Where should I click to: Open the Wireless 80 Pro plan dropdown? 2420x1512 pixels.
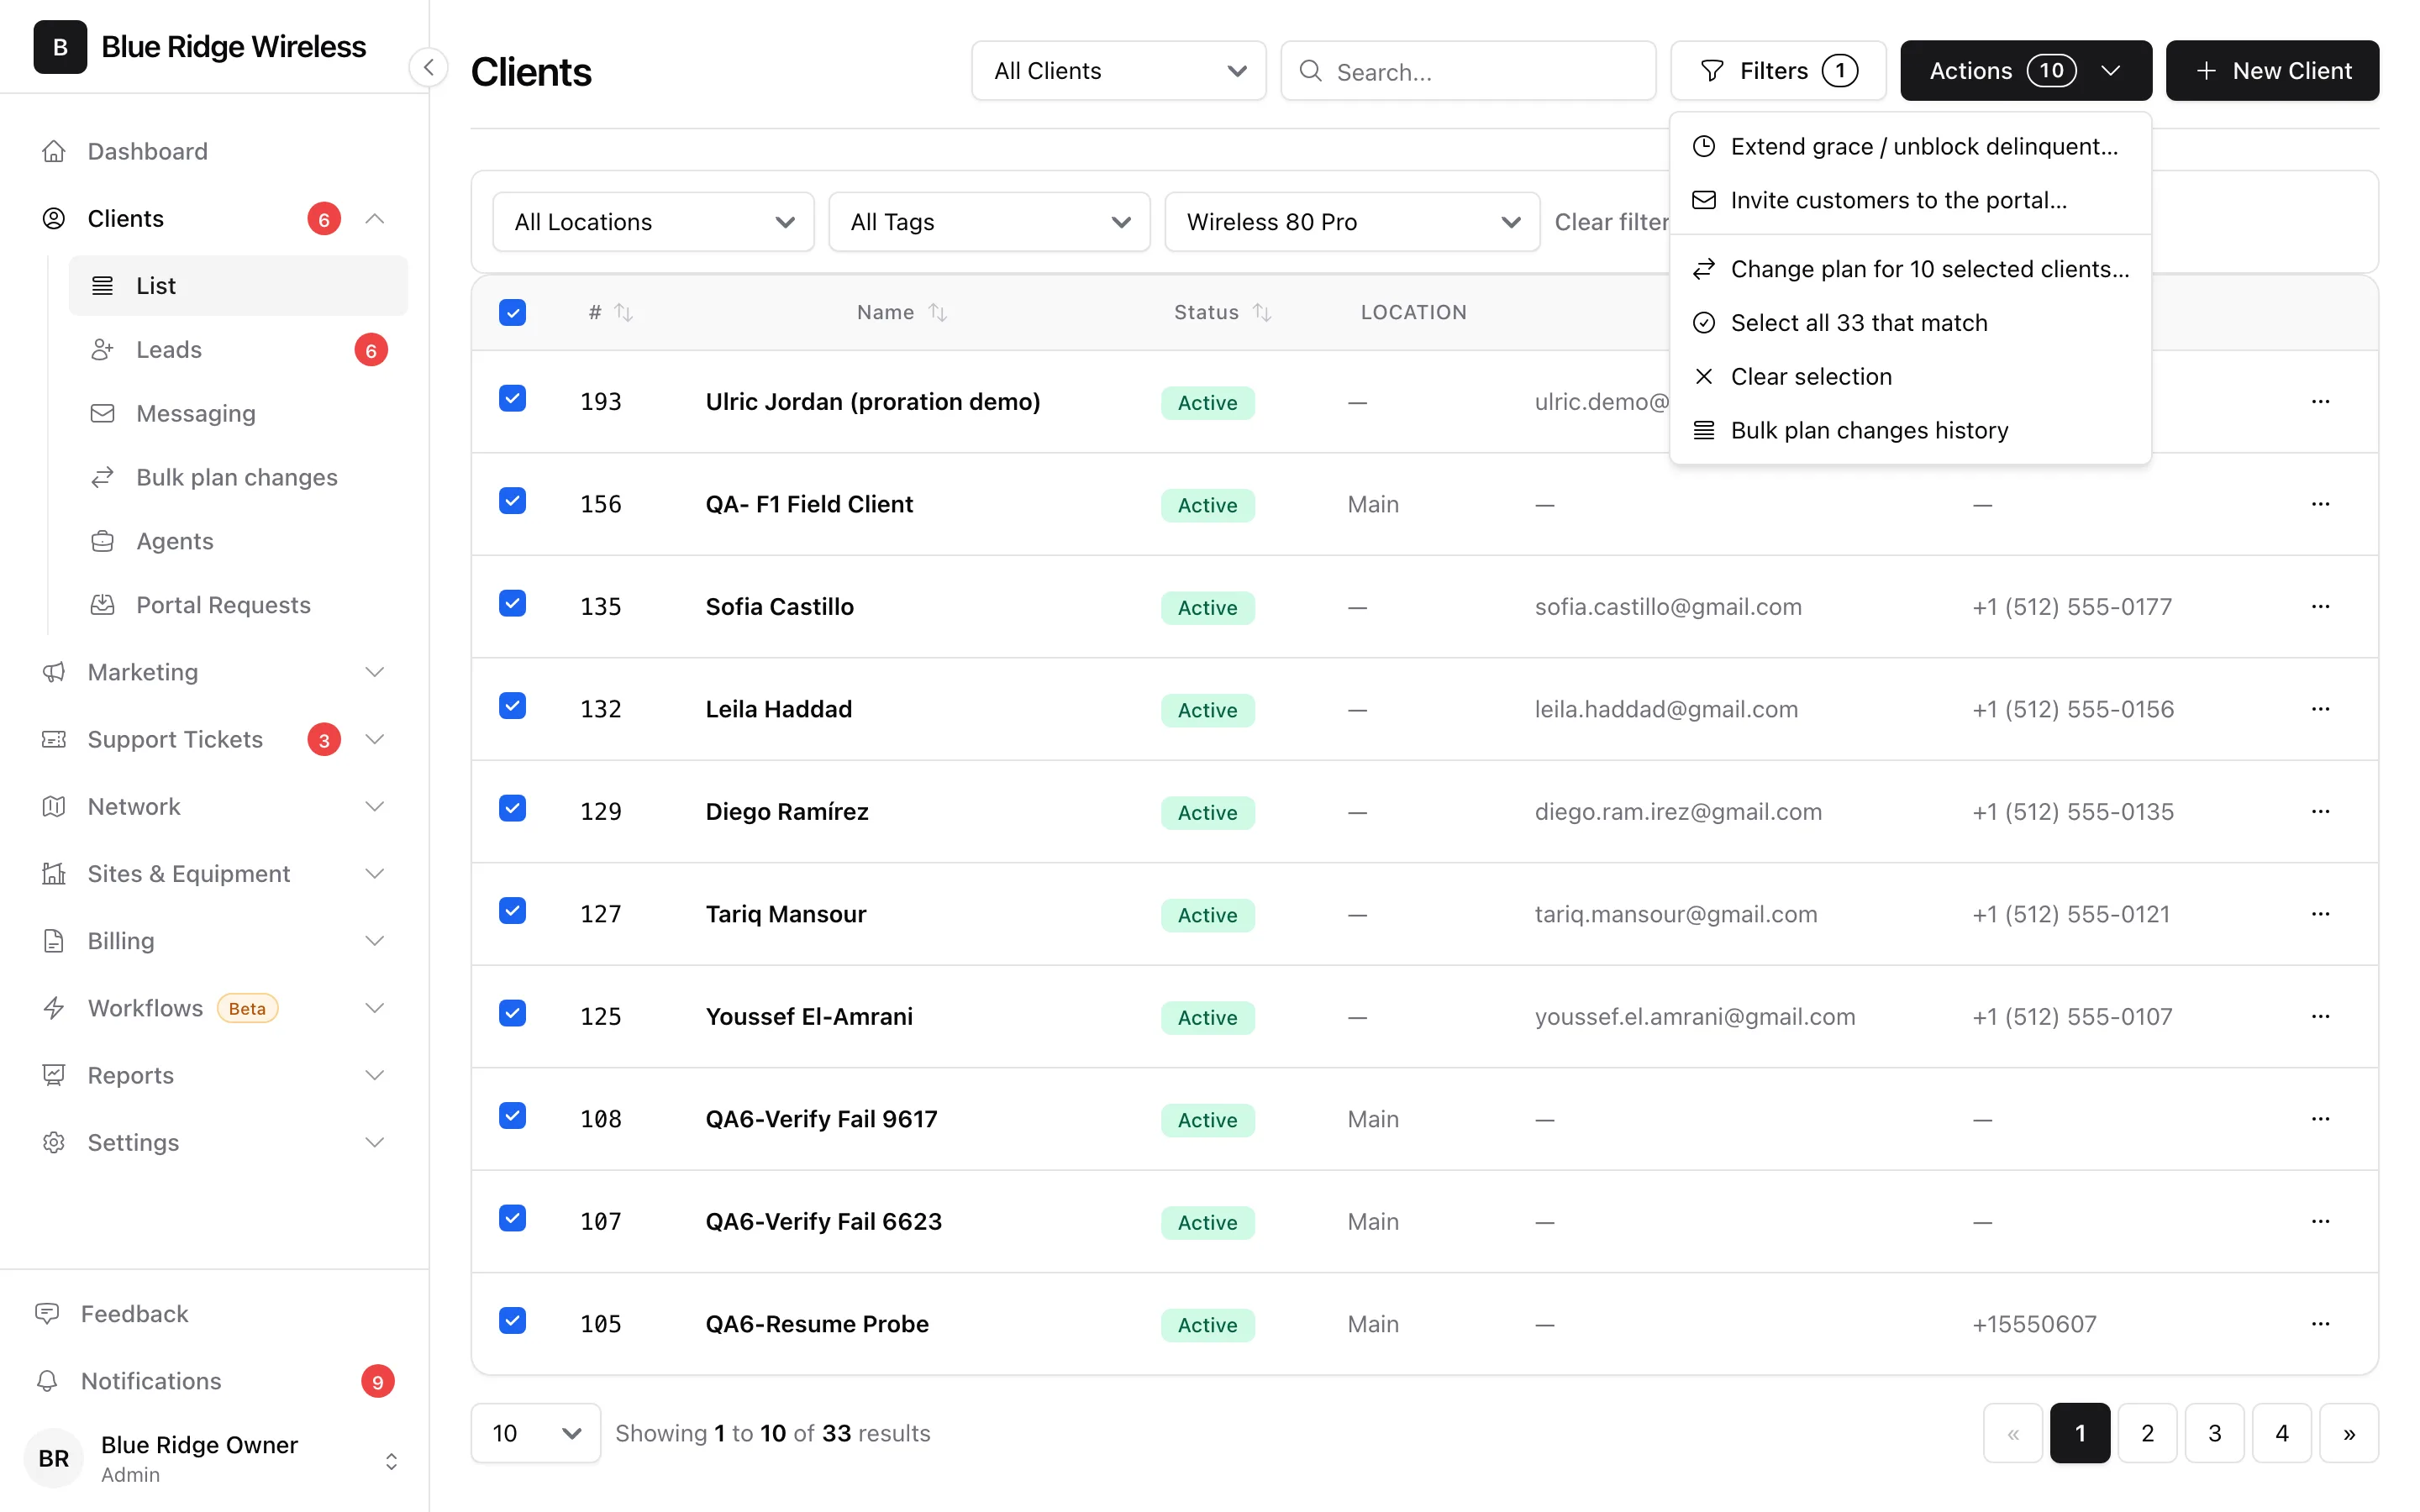1352,222
